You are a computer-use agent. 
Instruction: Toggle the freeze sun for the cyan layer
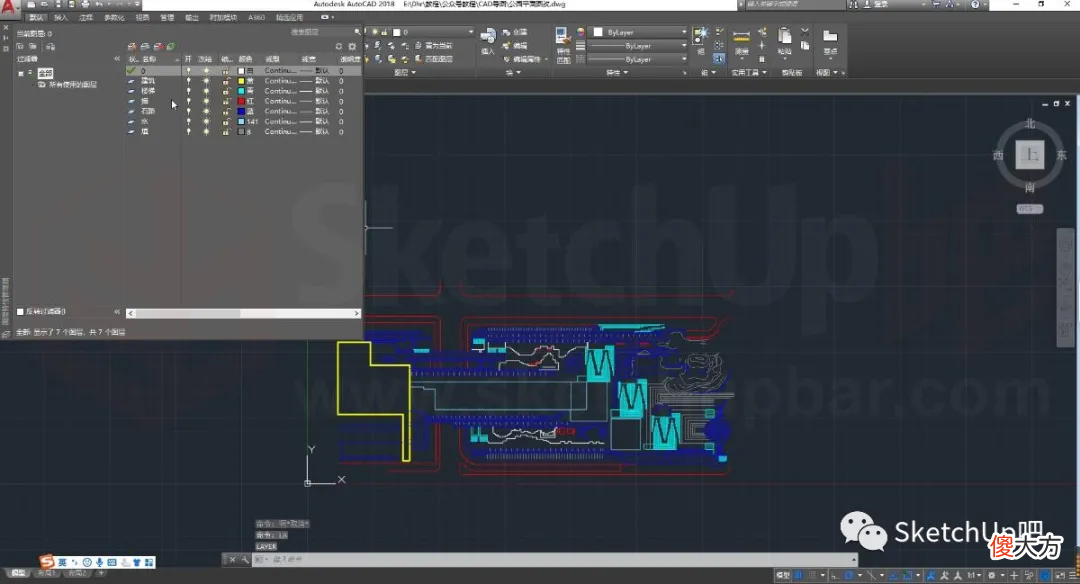click(206, 91)
